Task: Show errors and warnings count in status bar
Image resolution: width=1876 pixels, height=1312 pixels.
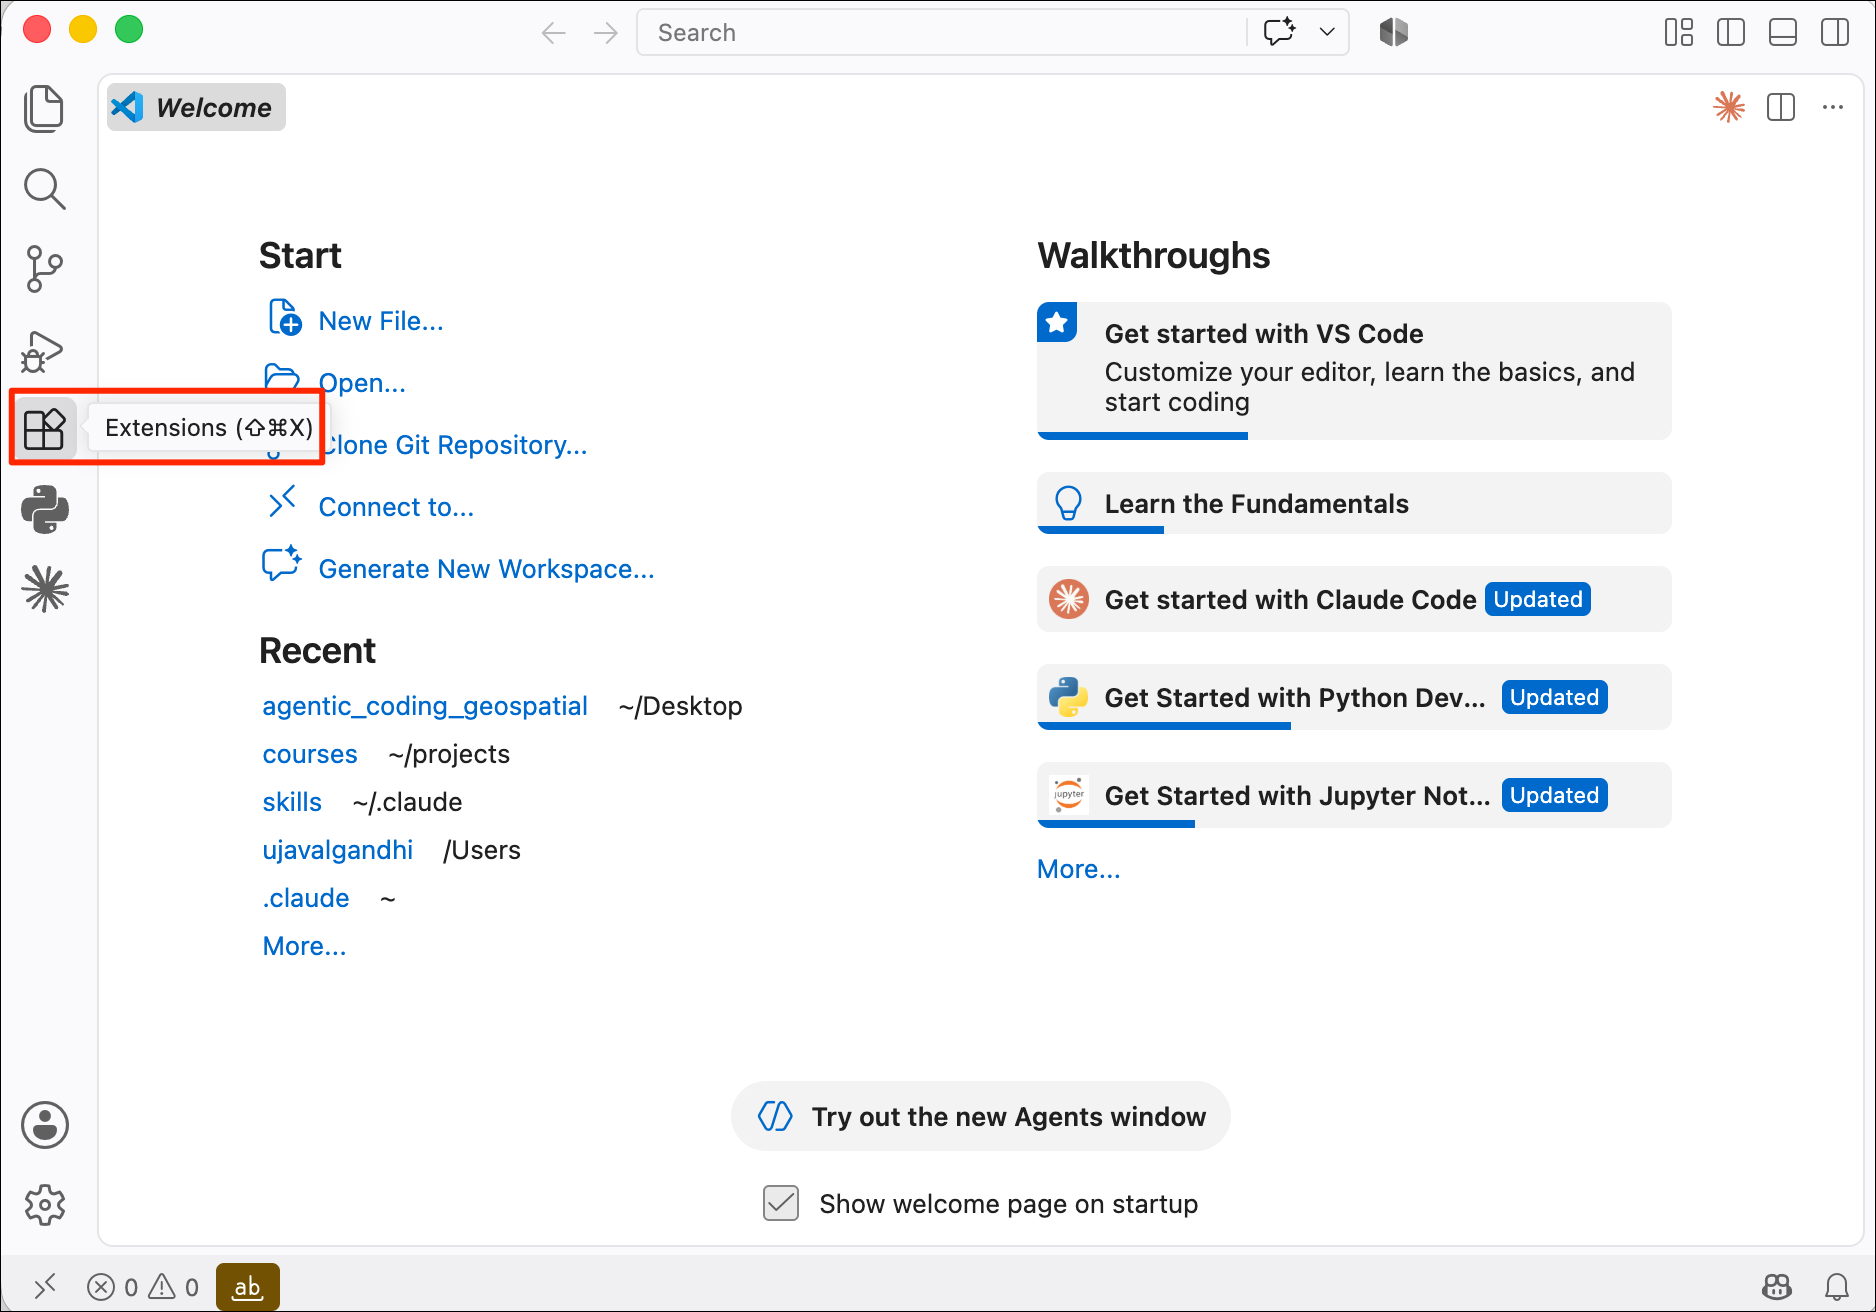Action: pos(143,1287)
